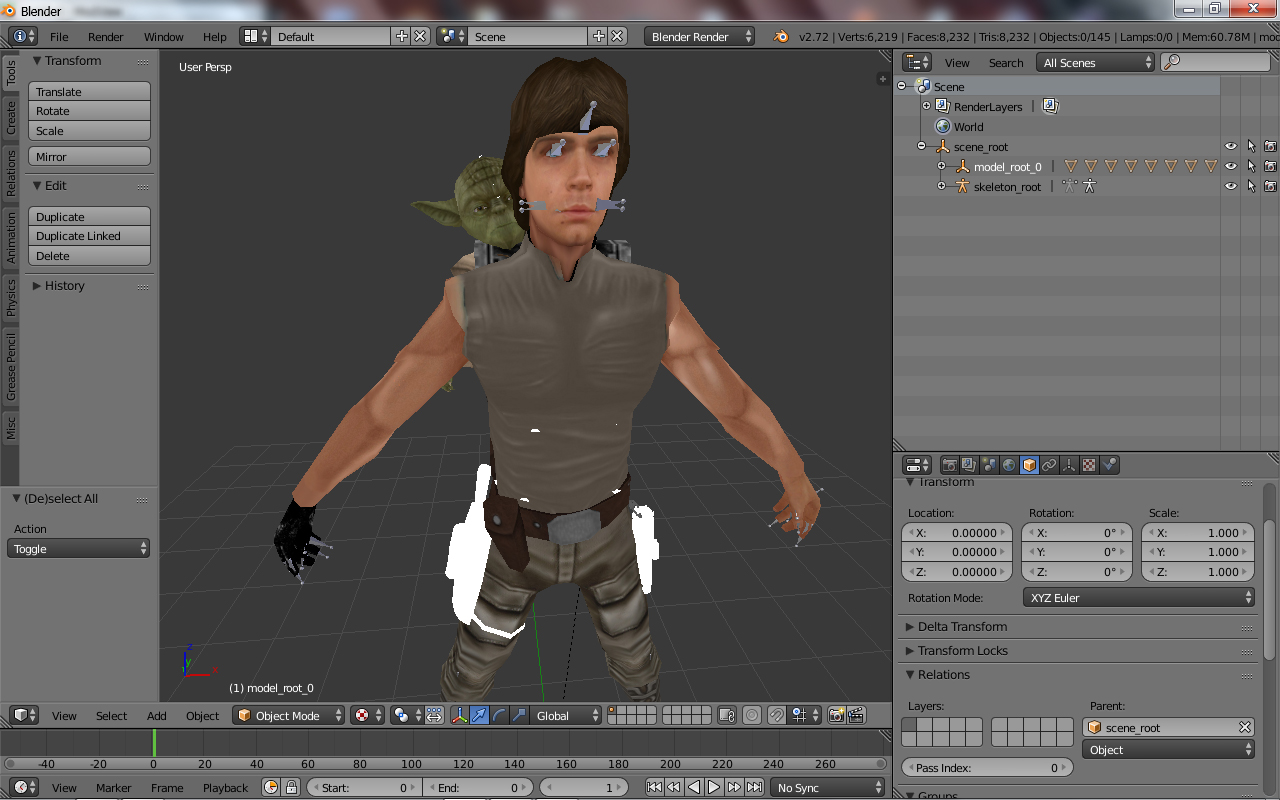
Task: Open the Blender Render engine dropdown
Action: coord(700,36)
